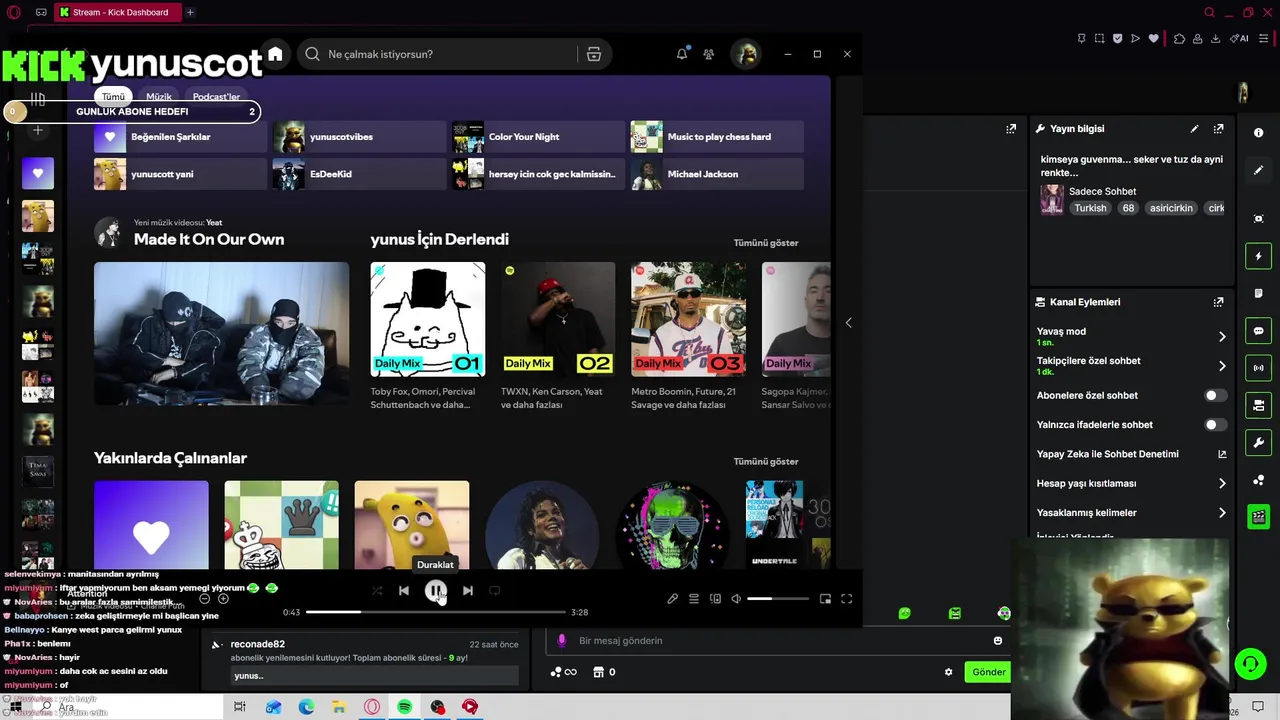Screen dimensions: 1280x720
Task: Select the Tümü filter chip
Action: [113, 97]
